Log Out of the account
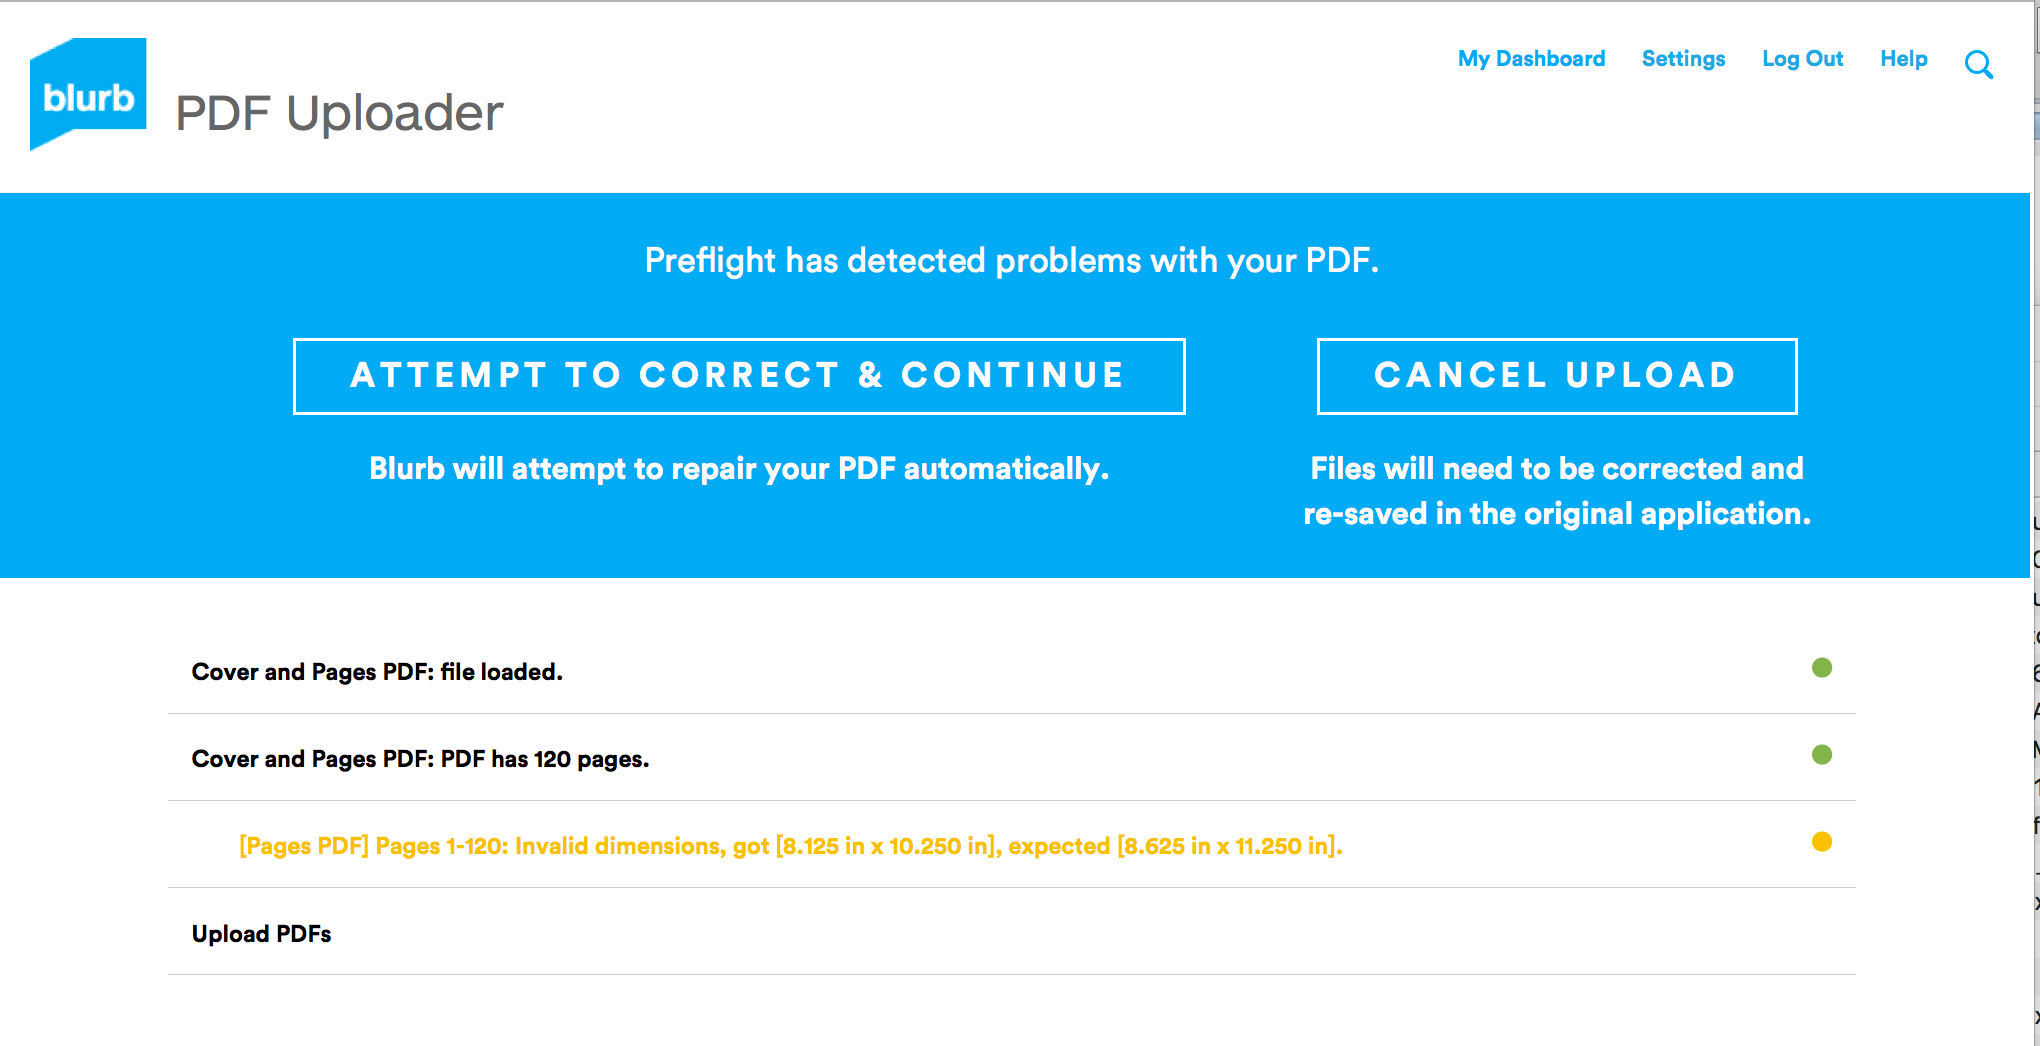Image resolution: width=2040 pixels, height=1046 pixels. [1802, 59]
